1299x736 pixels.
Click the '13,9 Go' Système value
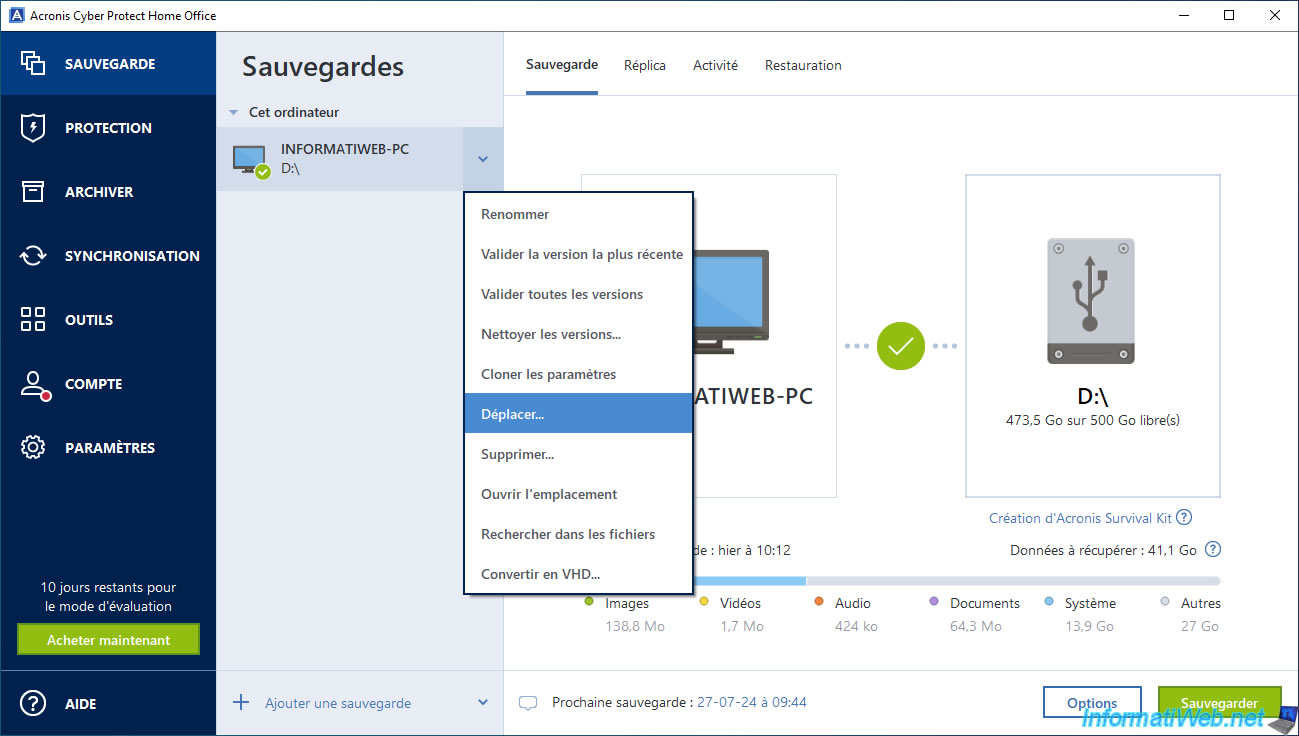point(1089,626)
